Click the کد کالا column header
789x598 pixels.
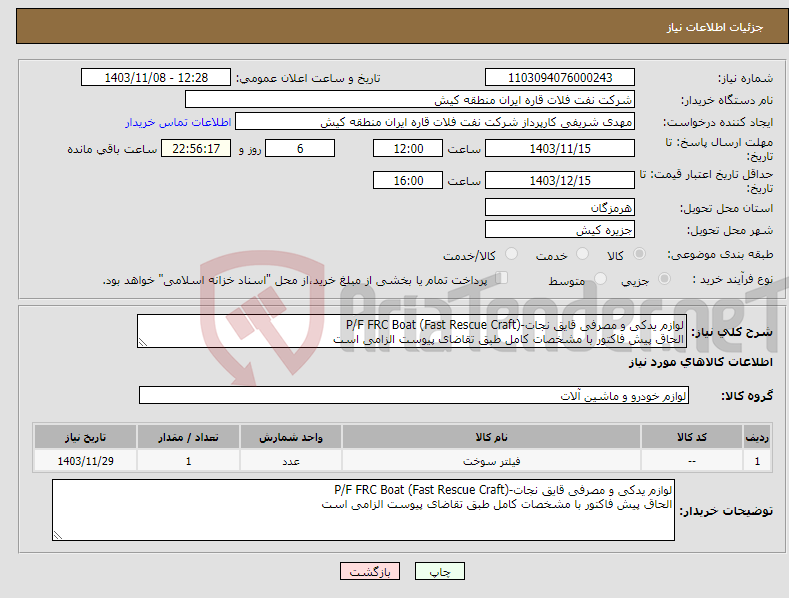pos(692,437)
